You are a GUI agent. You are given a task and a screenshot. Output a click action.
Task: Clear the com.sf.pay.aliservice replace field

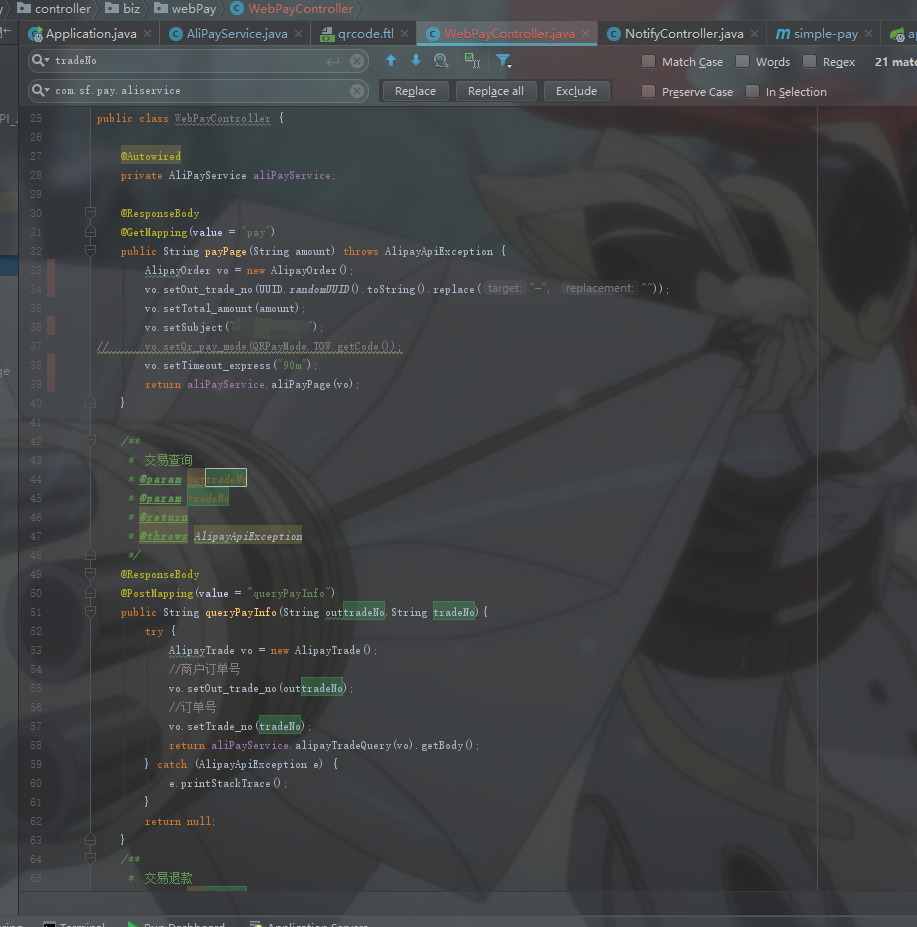click(357, 91)
